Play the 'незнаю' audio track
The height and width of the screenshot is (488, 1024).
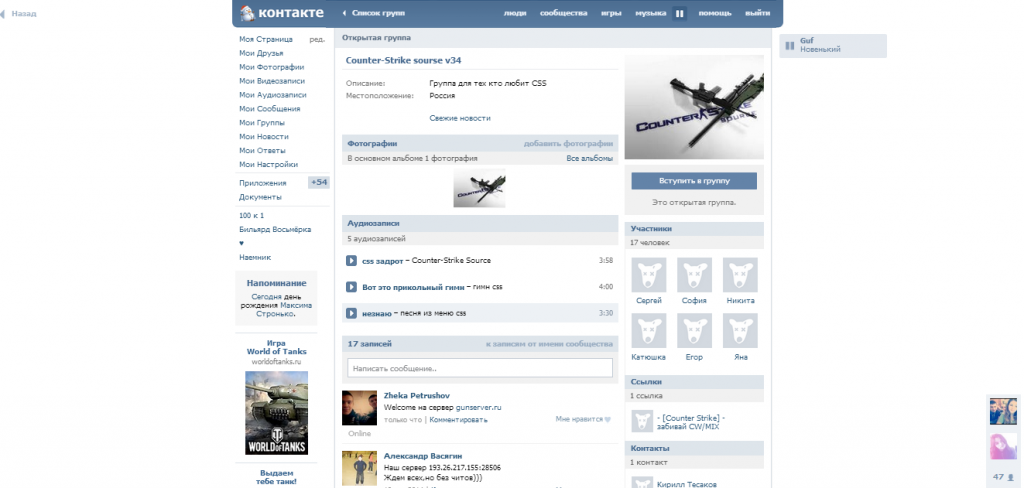coord(352,313)
